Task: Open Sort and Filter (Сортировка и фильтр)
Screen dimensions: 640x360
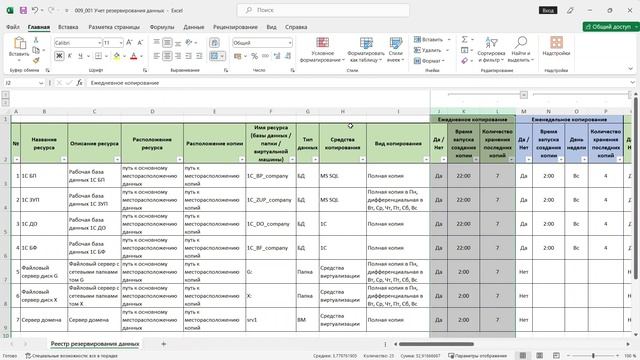Action: [x=491, y=50]
